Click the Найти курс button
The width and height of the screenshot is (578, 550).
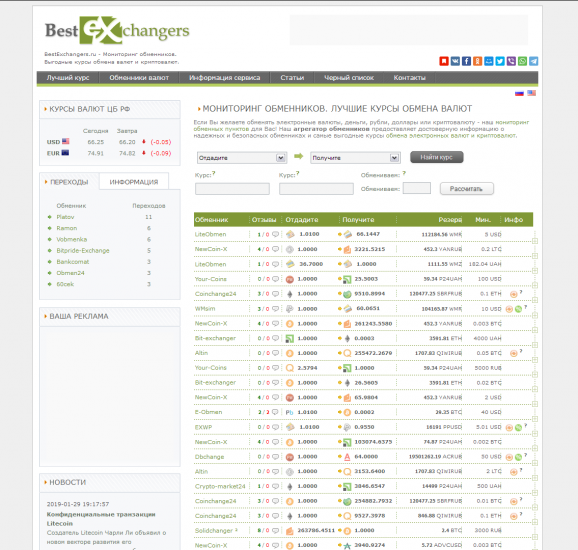tap(436, 157)
